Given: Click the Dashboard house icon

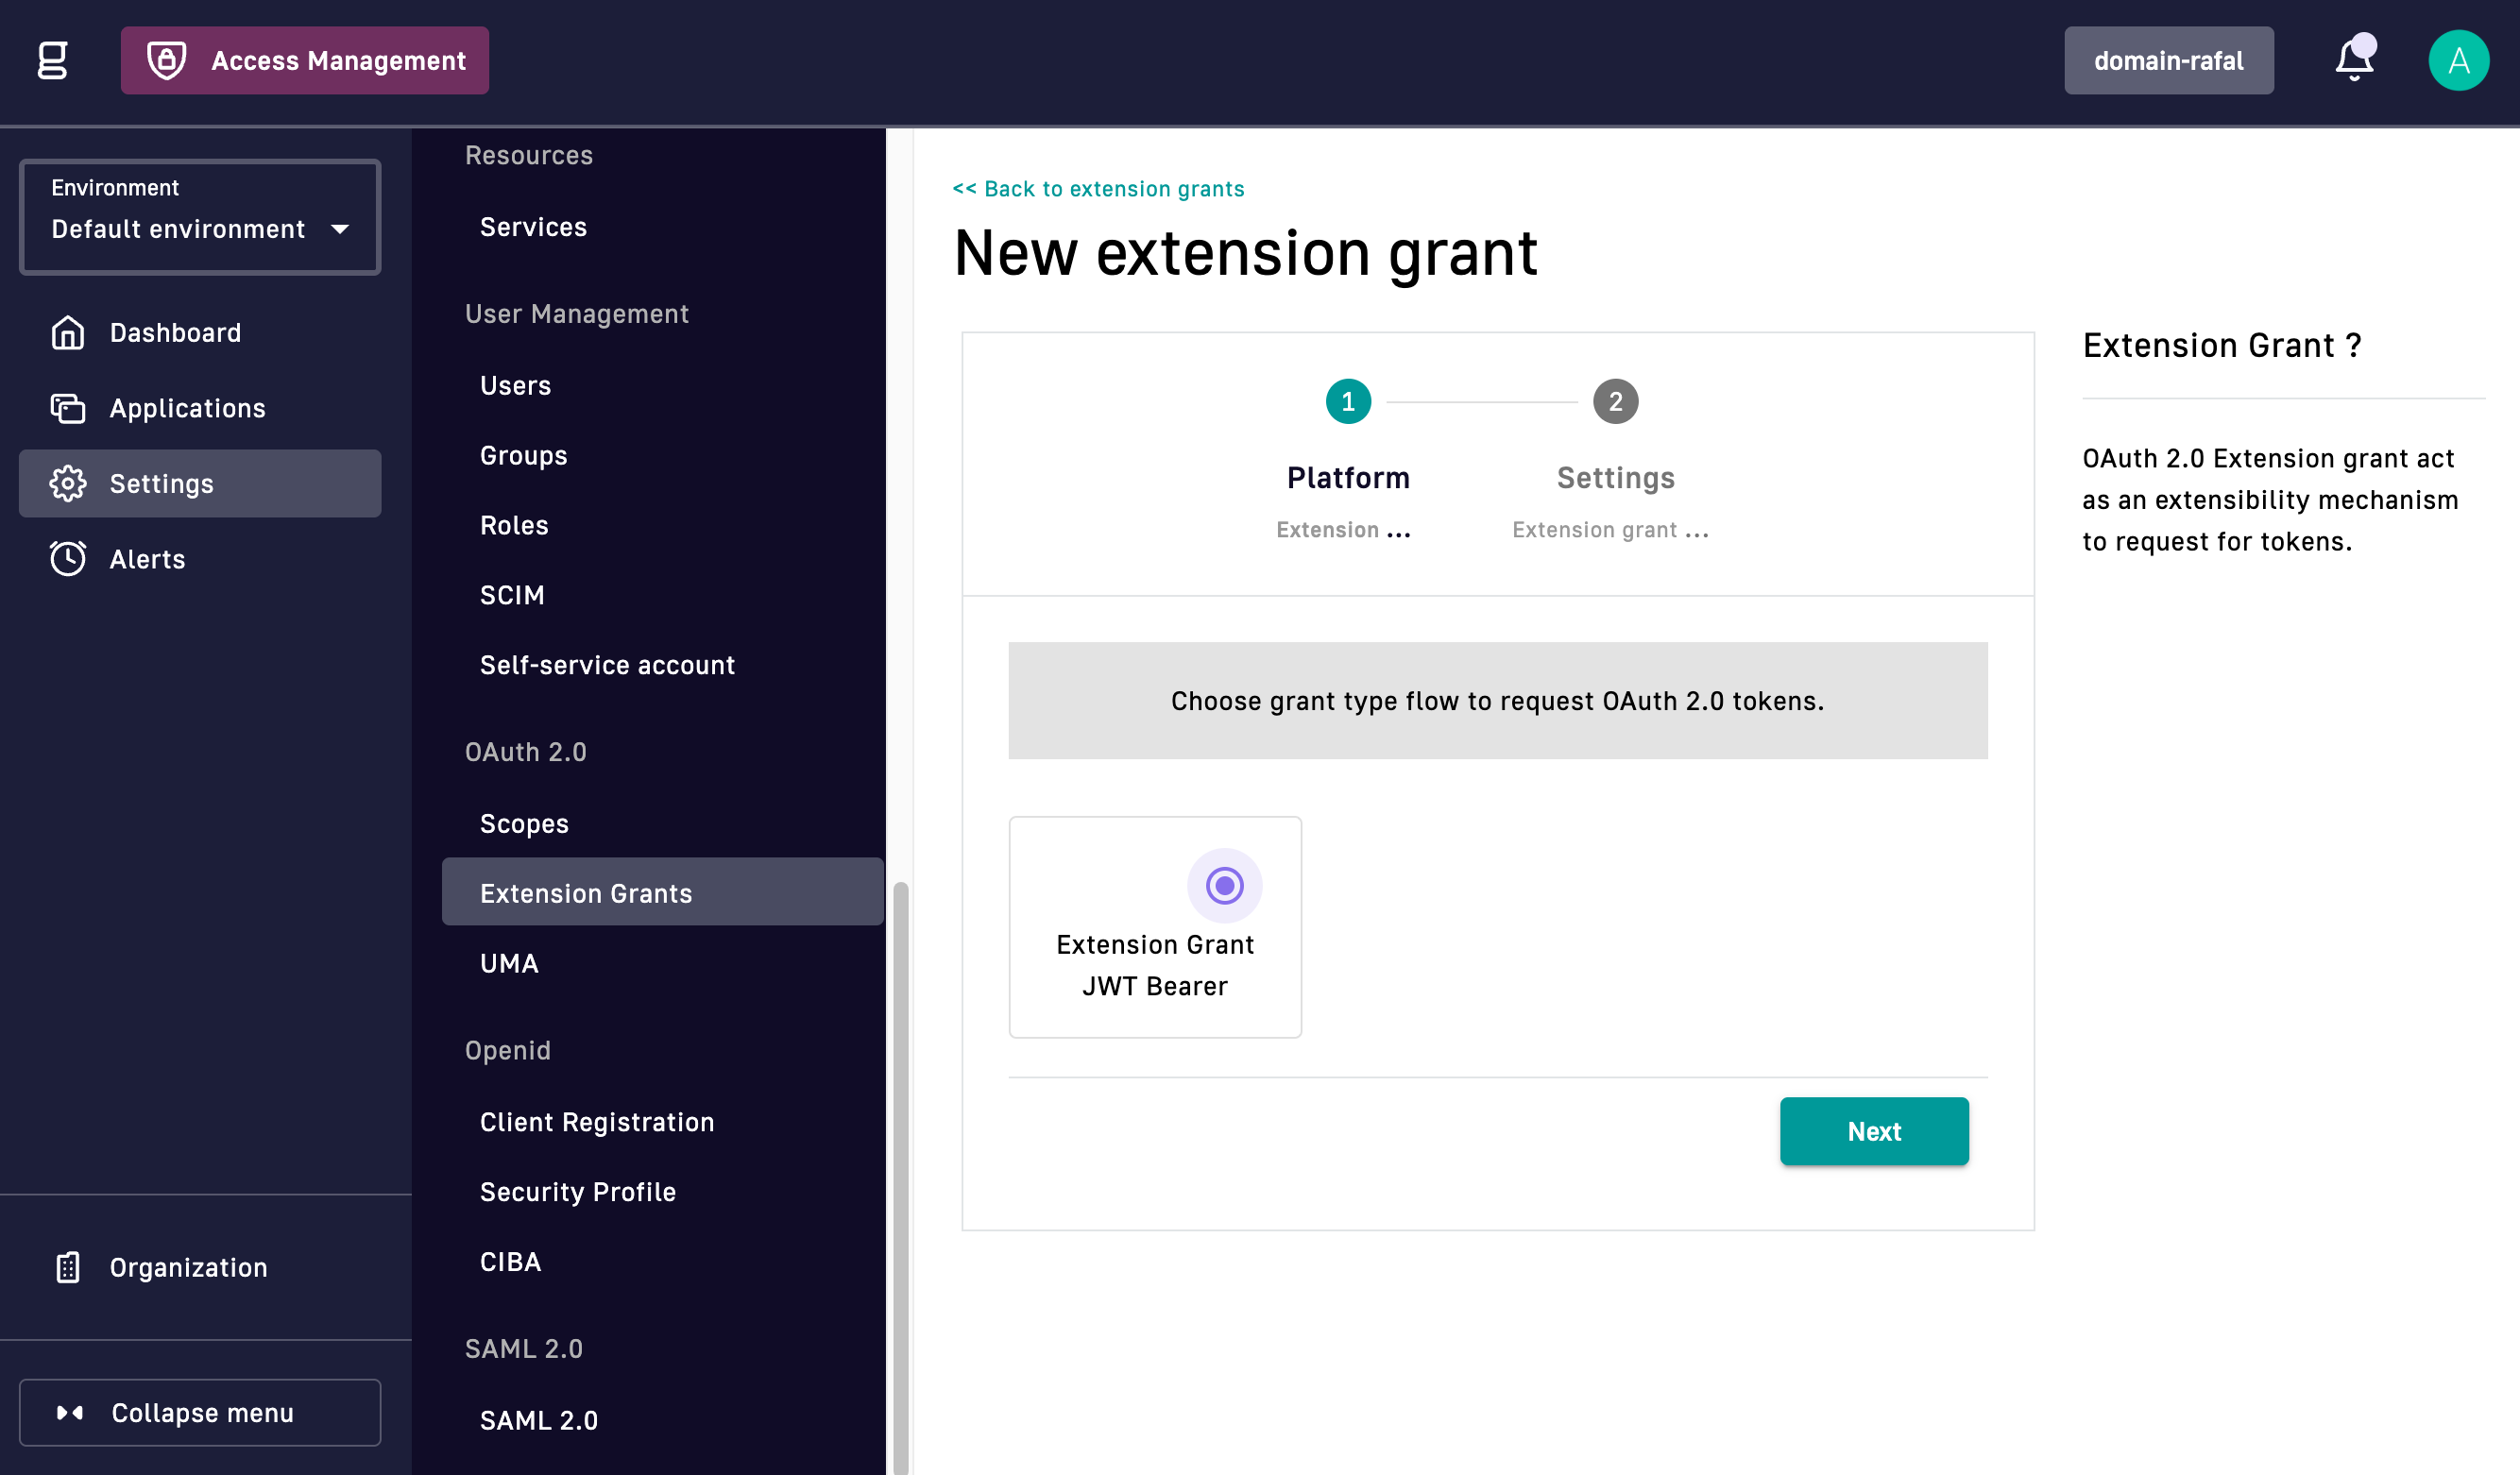Looking at the screenshot, I should point(67,332).
